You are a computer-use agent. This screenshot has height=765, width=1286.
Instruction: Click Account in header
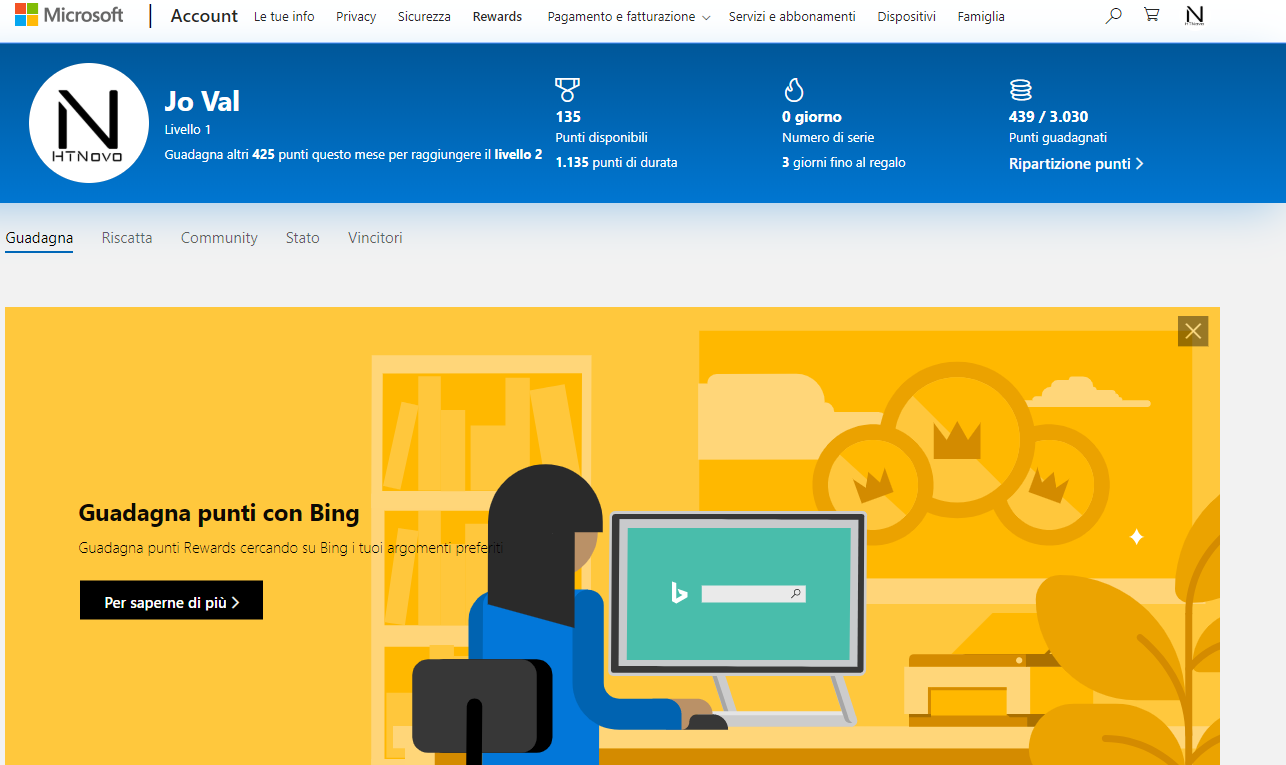pyautogui.click(x=204, y=16)
